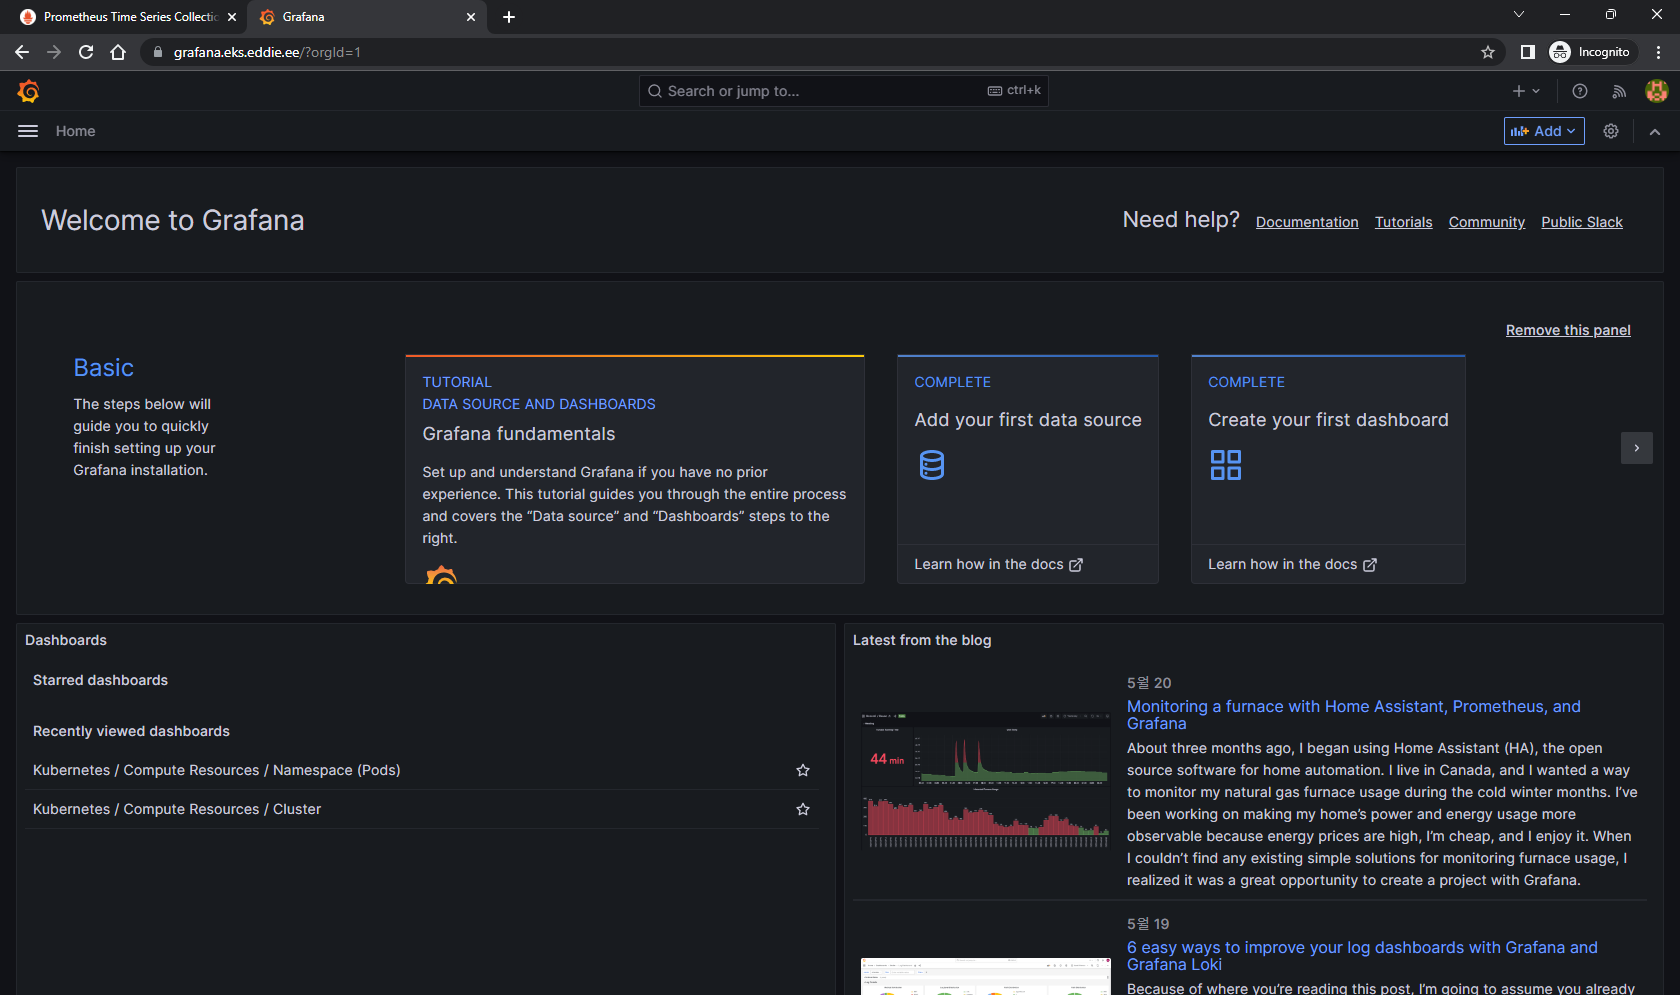The height and width of the screenshot is (995, 1680).
Task: Star the Namespace (Pods) dashboard
Action: click(803, 770)
